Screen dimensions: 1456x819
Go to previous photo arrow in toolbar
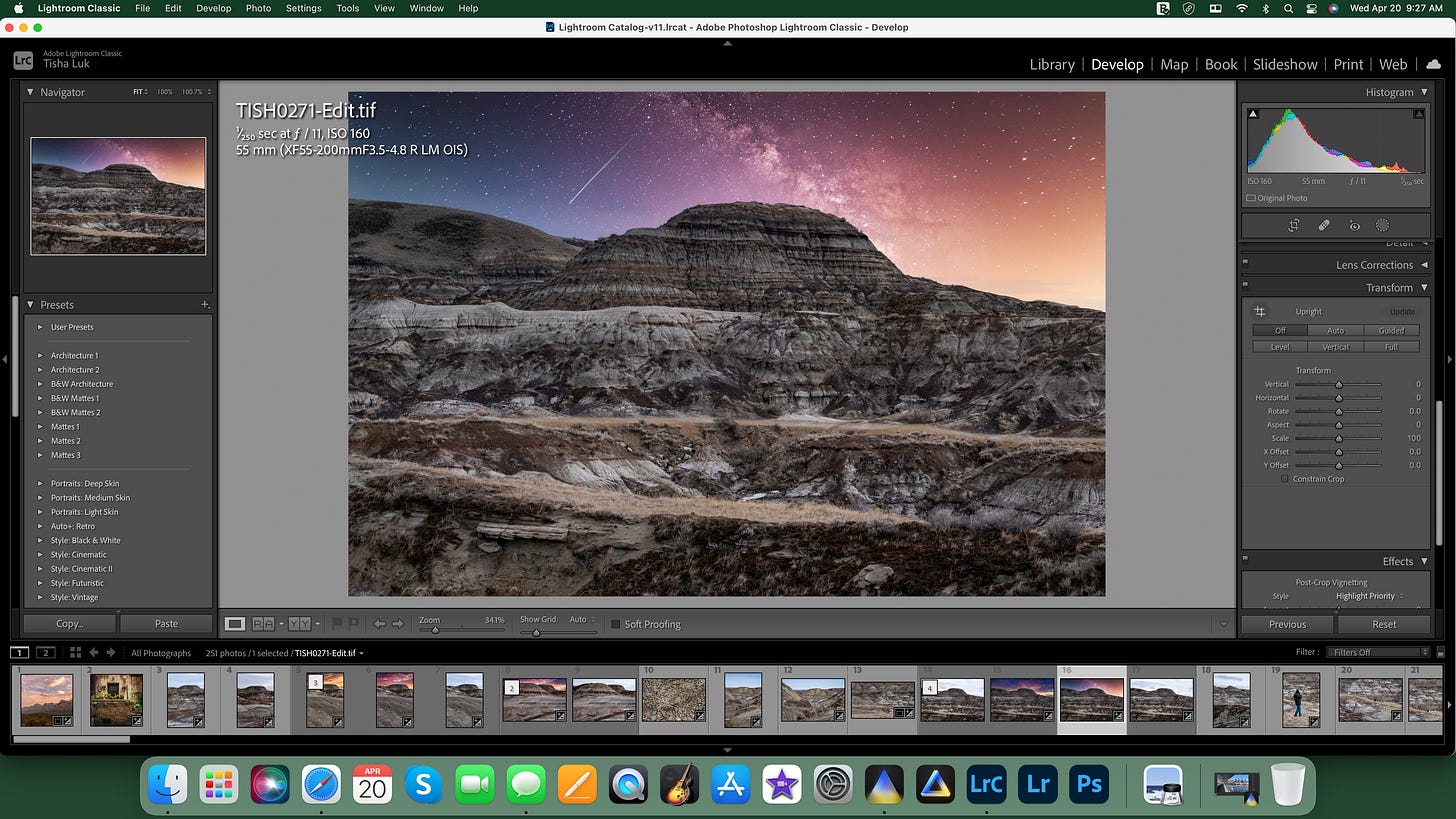pyautogui.click(x=379, y=624)
